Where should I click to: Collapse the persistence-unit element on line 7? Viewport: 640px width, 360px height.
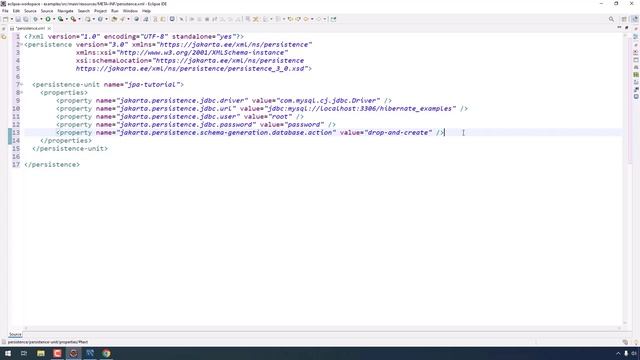coord(22,84)
